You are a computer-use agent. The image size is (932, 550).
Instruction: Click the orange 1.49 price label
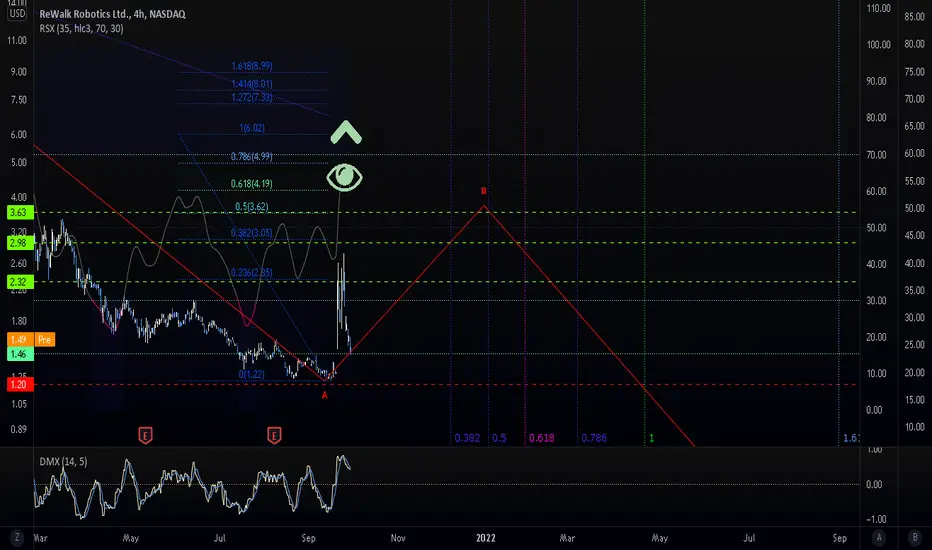17,340
